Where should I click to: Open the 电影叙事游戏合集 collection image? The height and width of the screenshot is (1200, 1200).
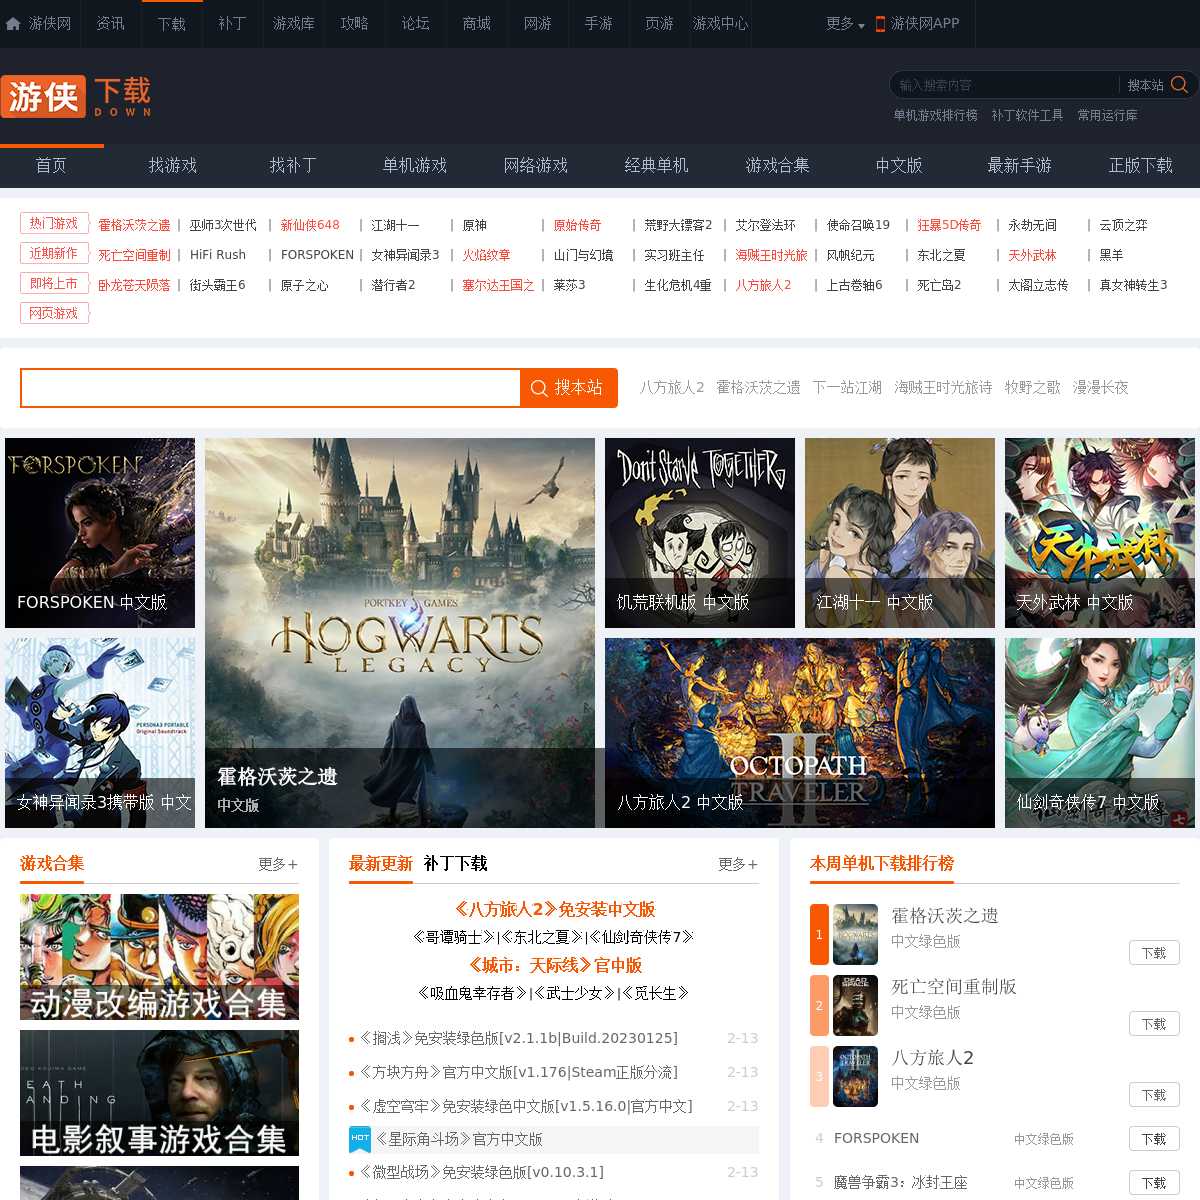click(x=159, y=1093)
